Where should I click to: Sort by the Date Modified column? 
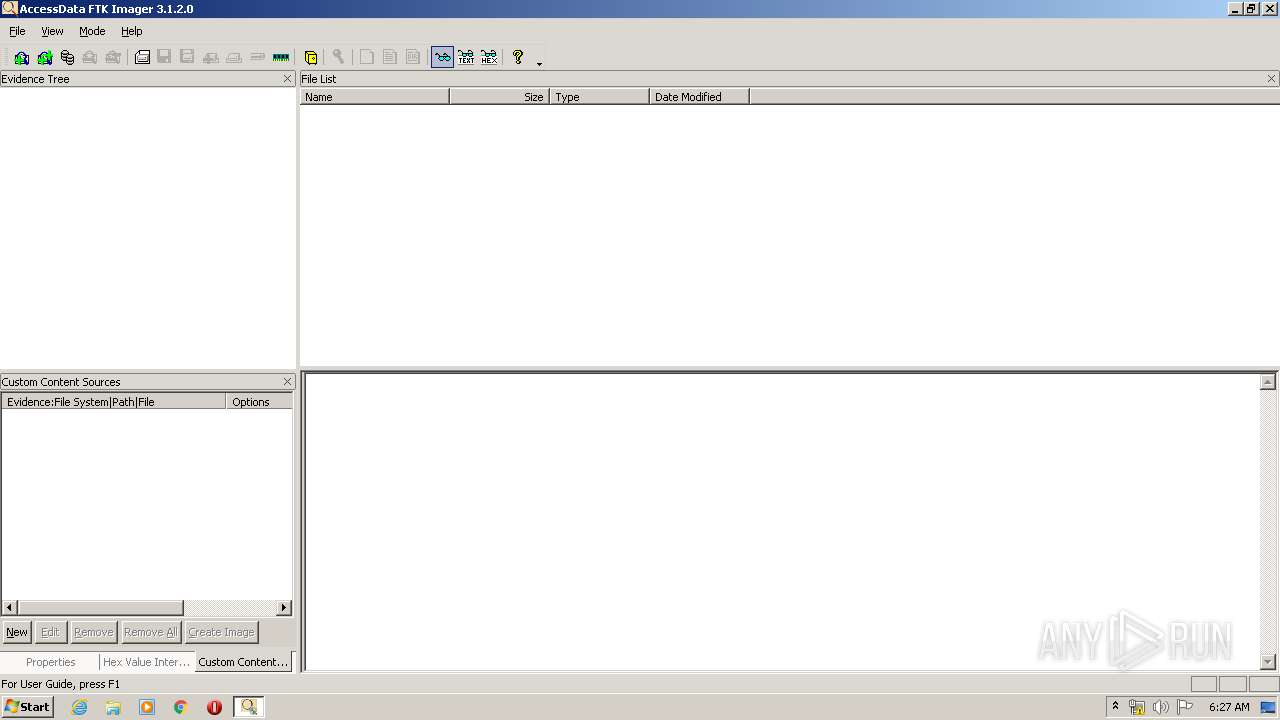click(x=700, y=97)
